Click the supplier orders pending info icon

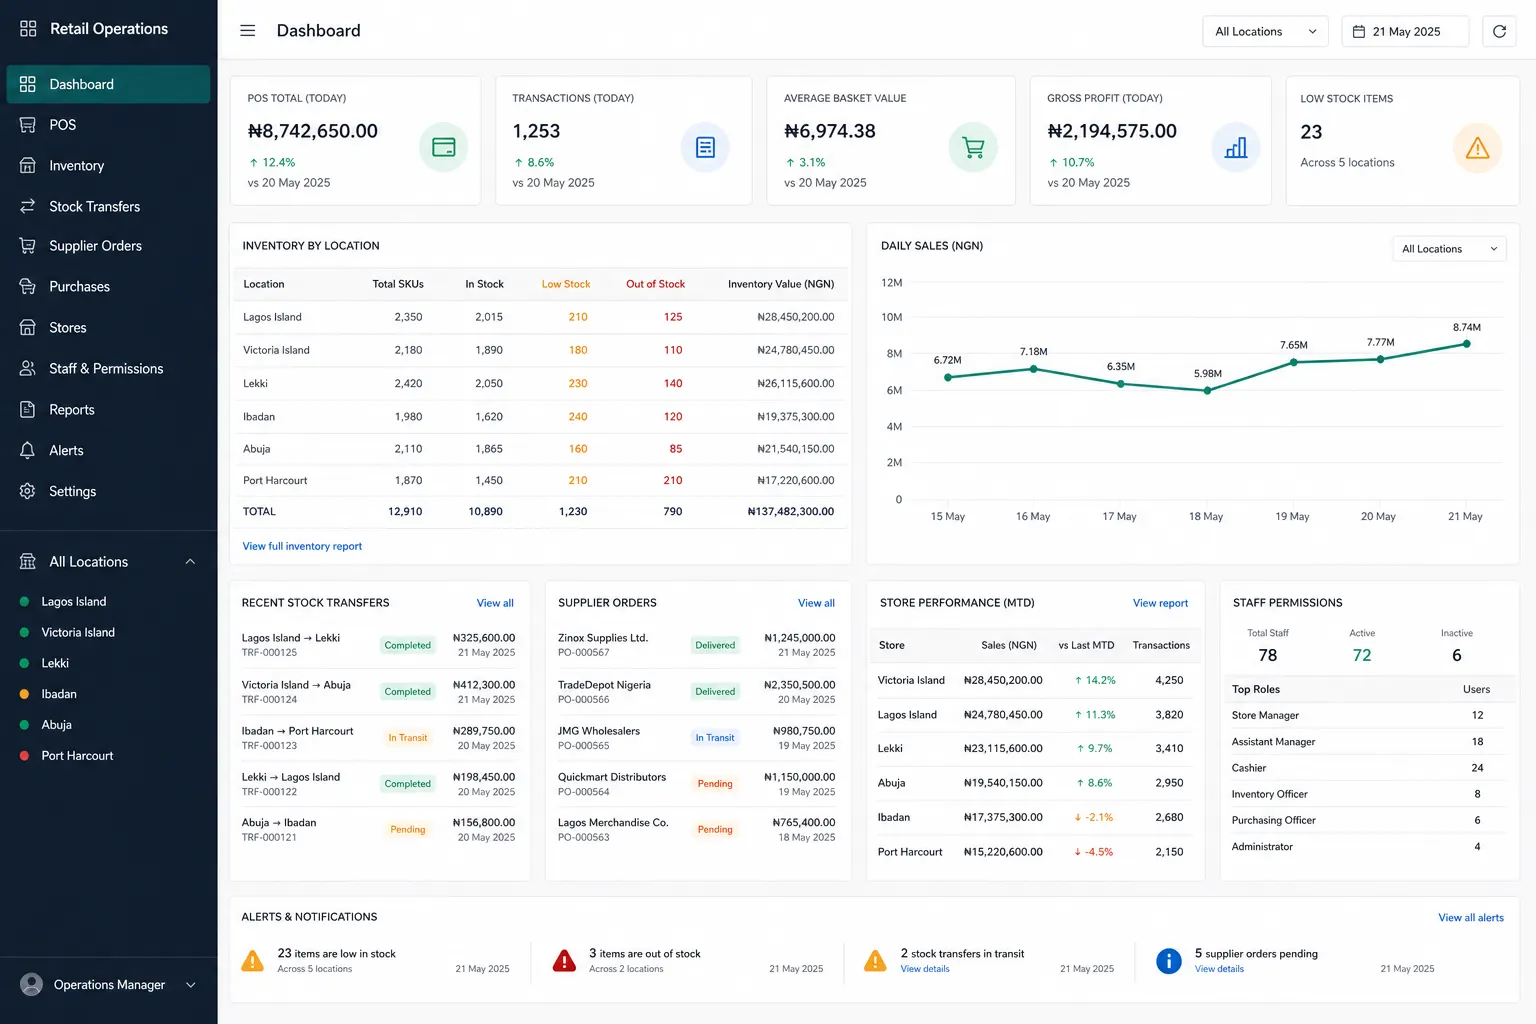pos(1168,961)
